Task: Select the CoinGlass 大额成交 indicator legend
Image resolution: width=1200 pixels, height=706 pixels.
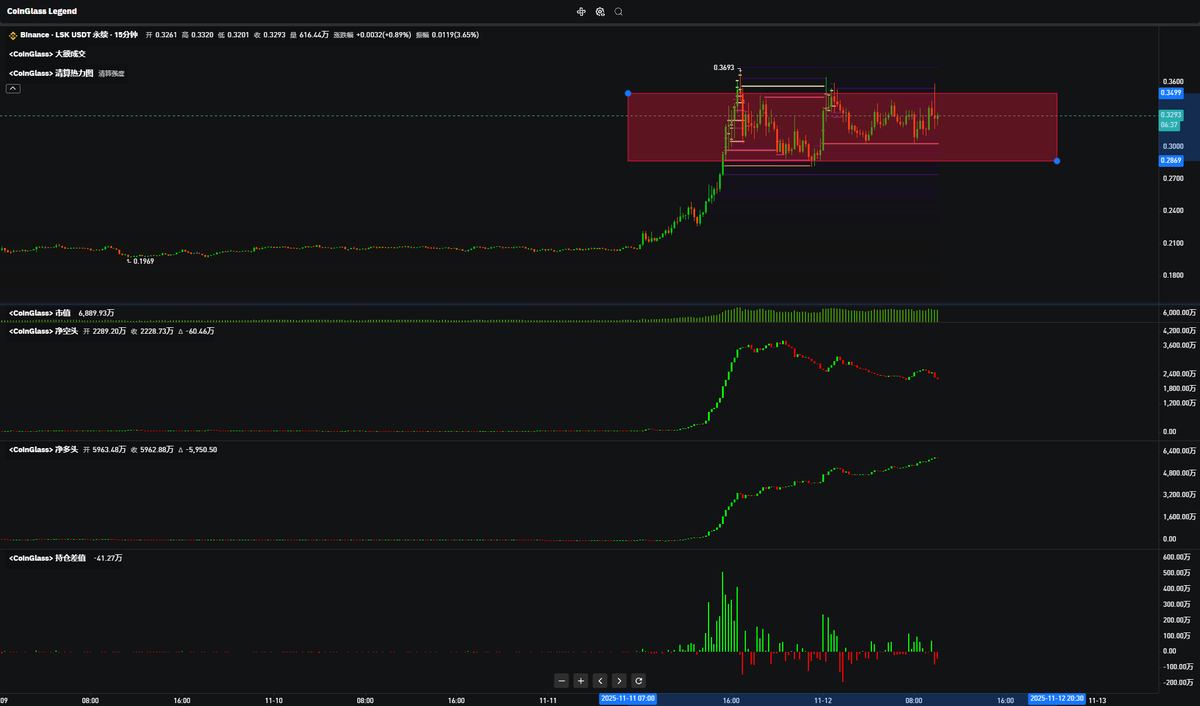Action: click(x=48, y=53)
